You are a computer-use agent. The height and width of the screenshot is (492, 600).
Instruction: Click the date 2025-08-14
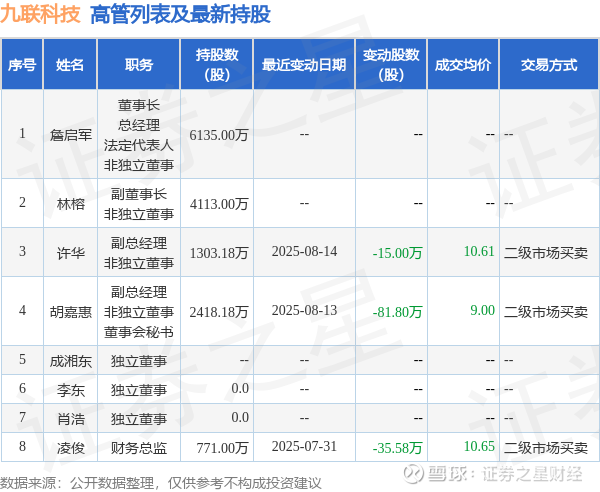tap(304, 251)
